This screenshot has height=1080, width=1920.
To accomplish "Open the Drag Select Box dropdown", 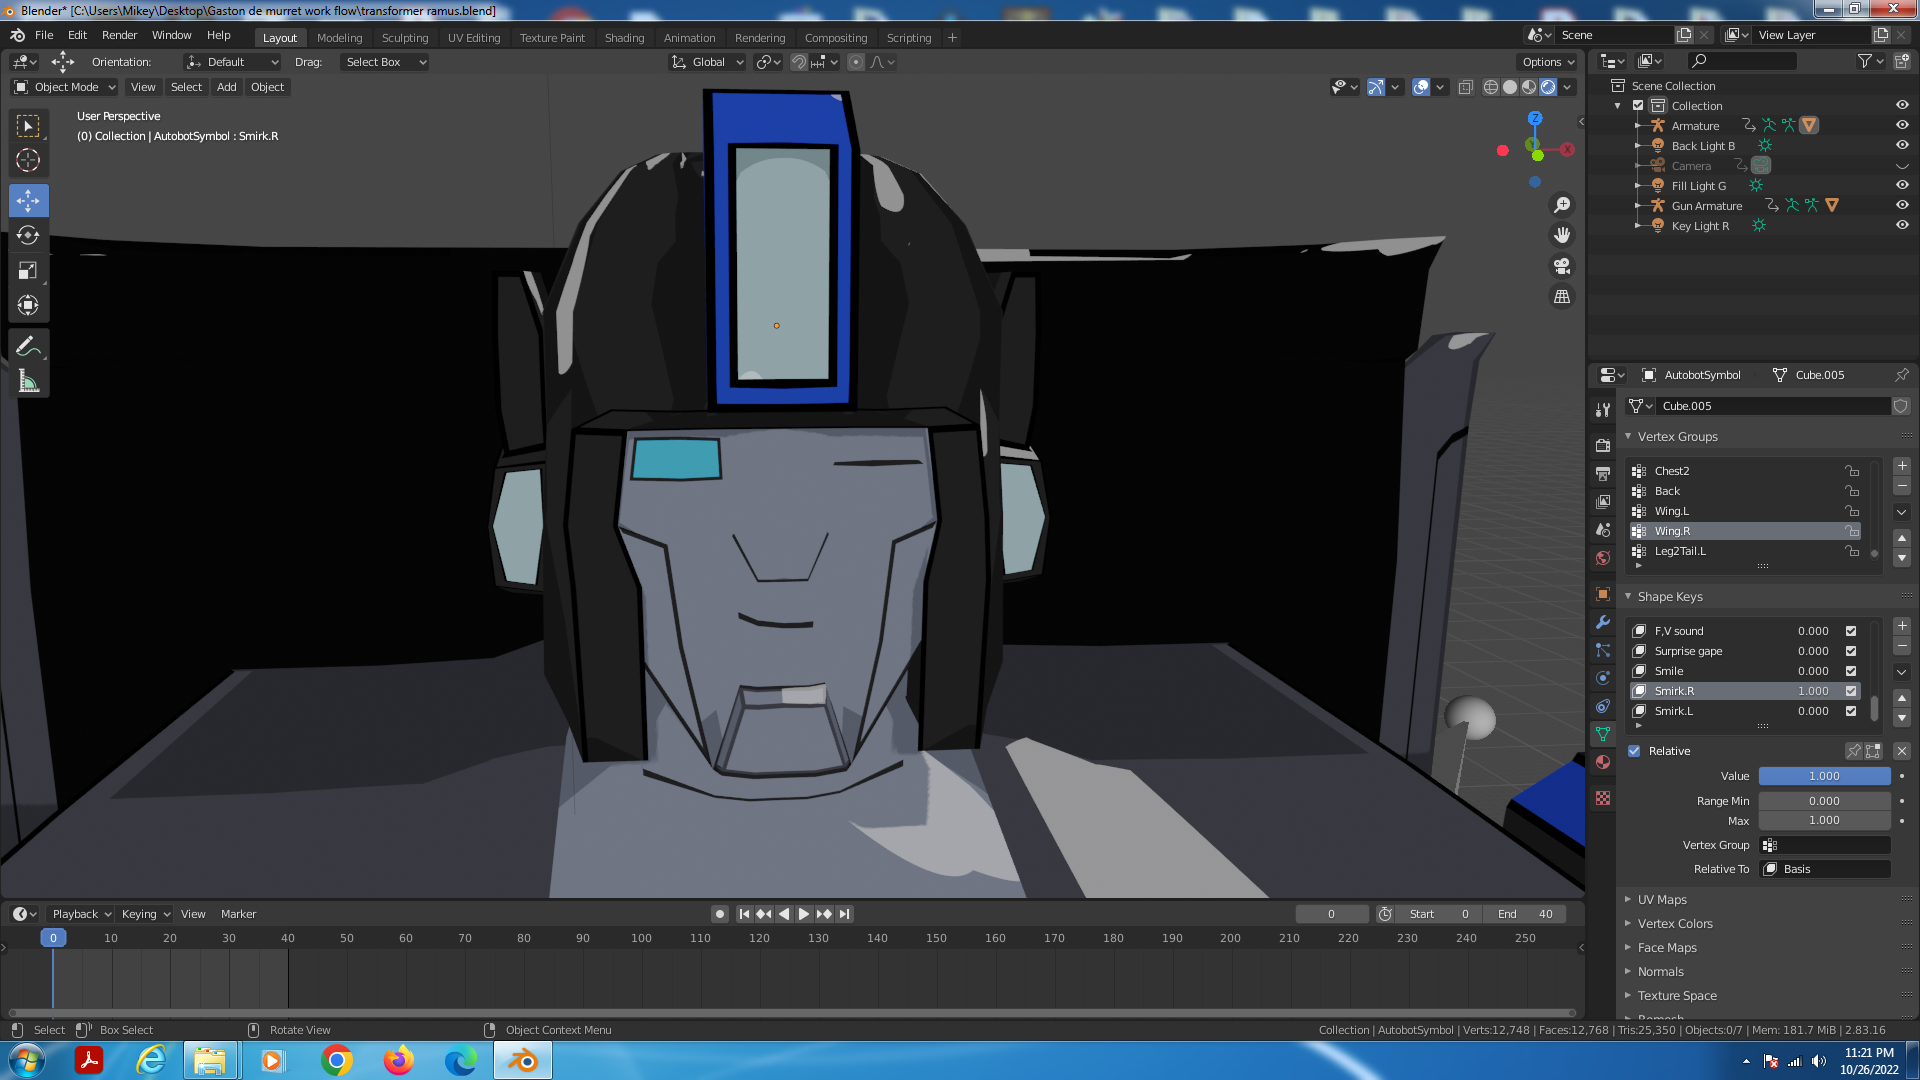I will pos(384,62).
